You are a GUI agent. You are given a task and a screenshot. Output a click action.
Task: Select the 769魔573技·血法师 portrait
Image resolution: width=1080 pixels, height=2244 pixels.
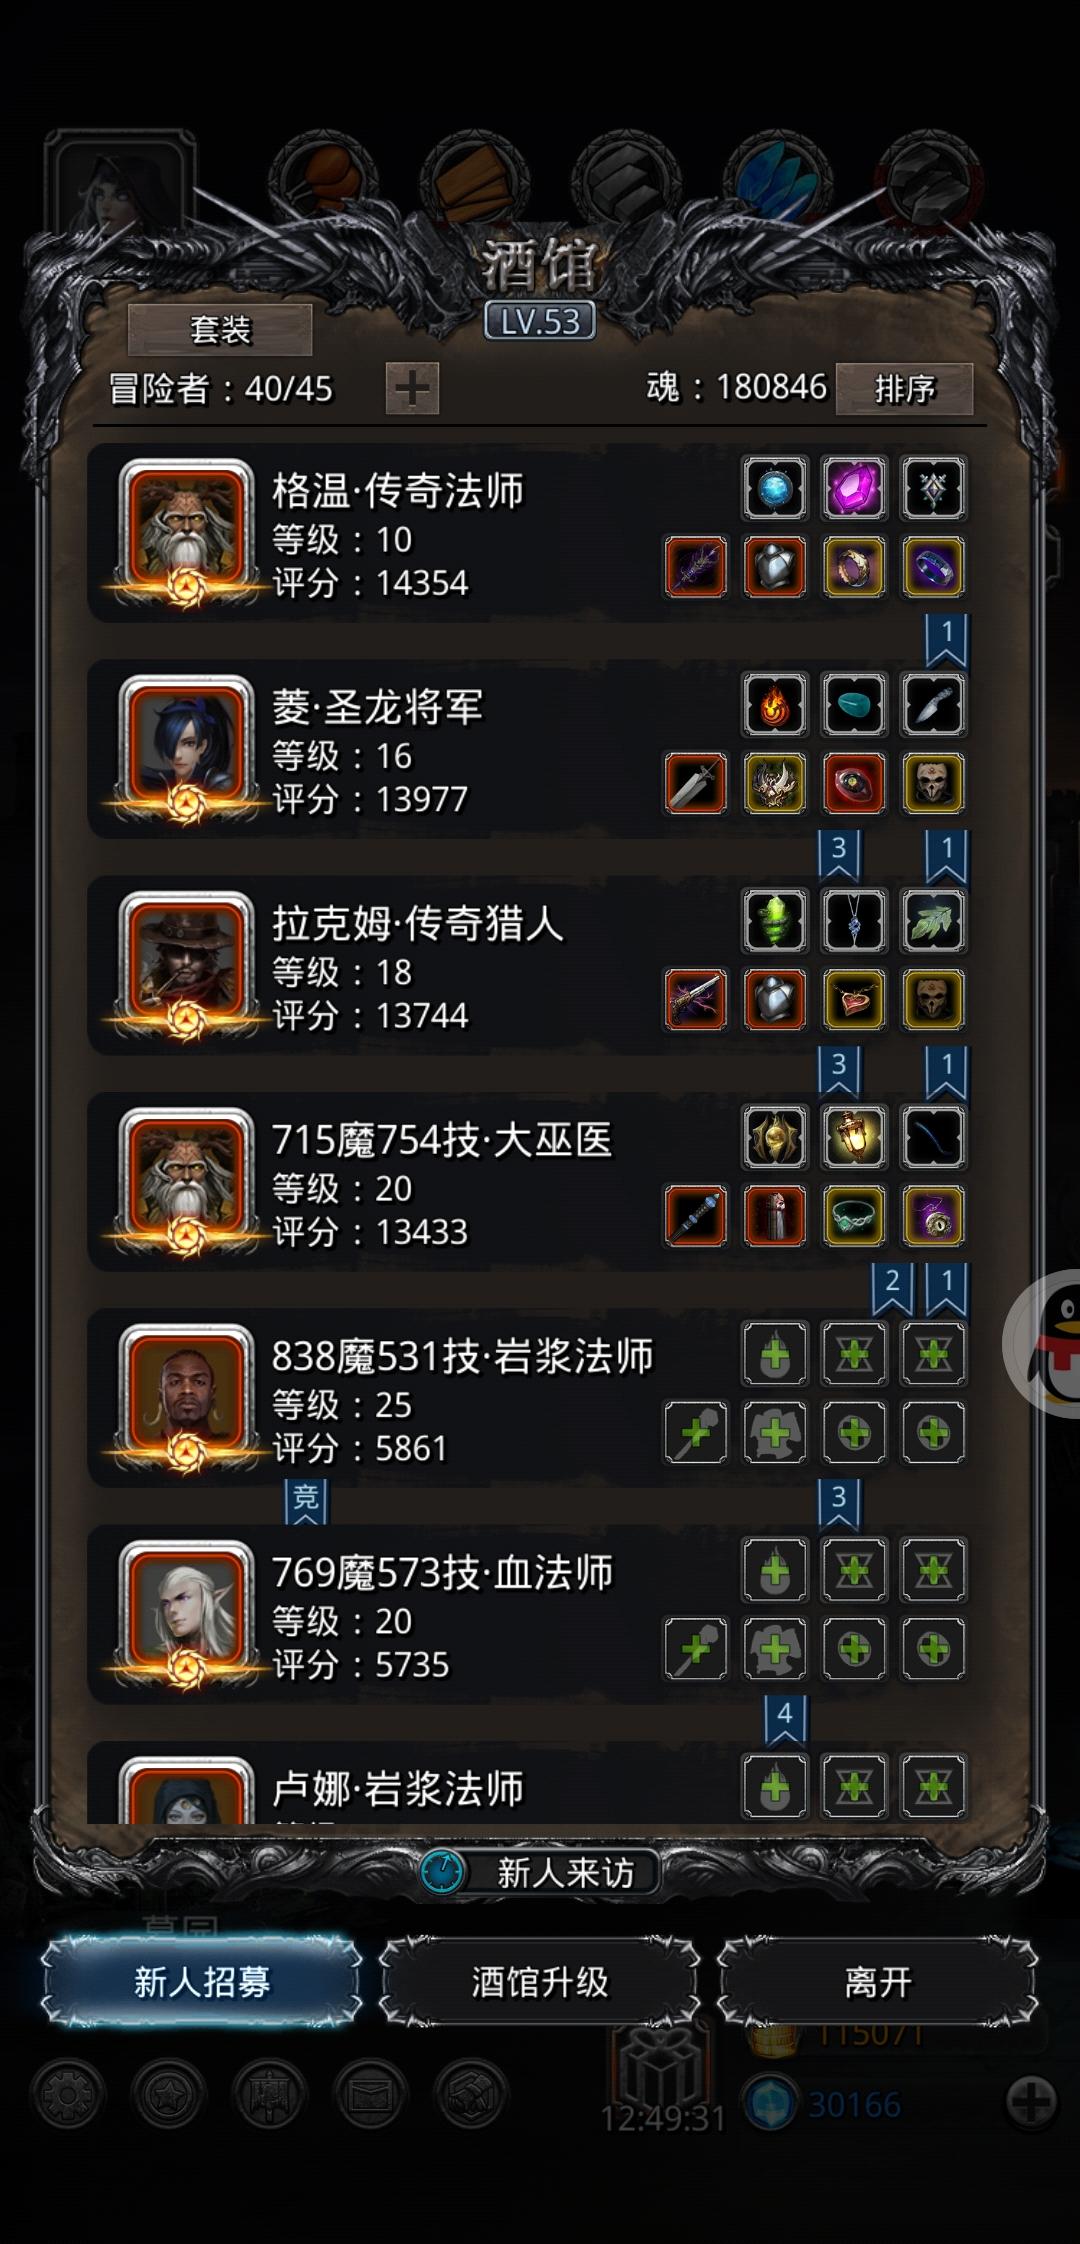[186, 1613]
